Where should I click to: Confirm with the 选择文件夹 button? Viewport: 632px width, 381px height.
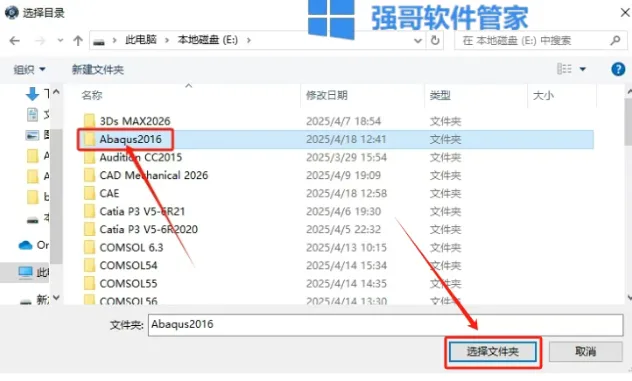point(493,352)
